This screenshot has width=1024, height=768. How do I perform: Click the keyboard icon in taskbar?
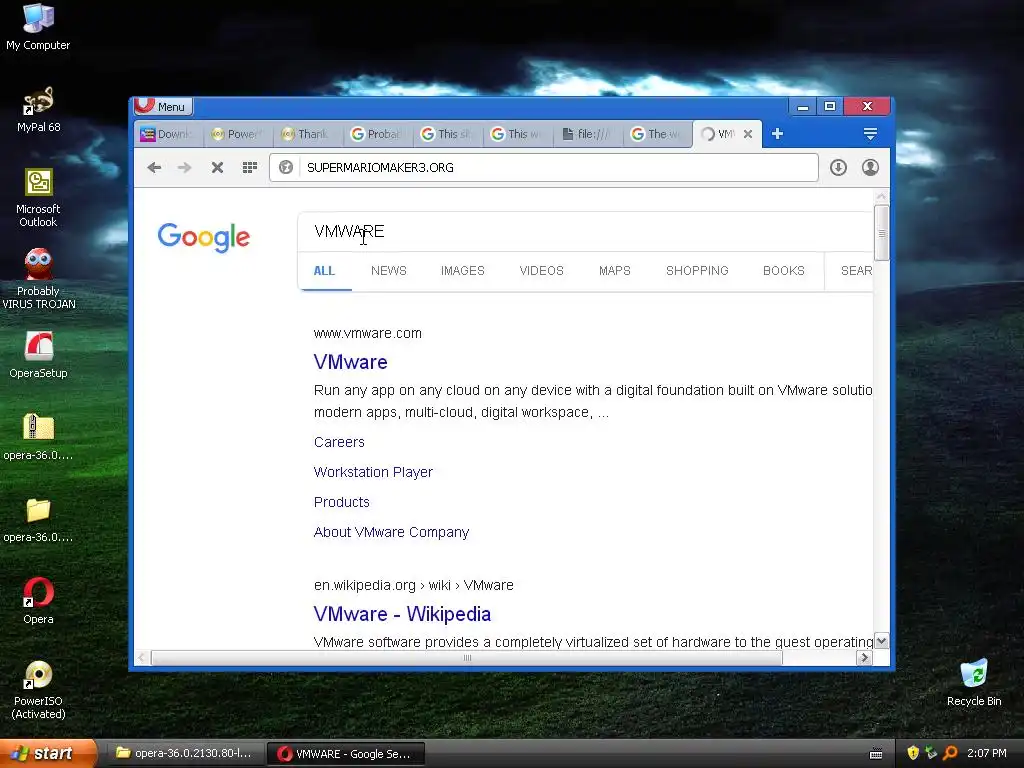[x=876, y=754]
